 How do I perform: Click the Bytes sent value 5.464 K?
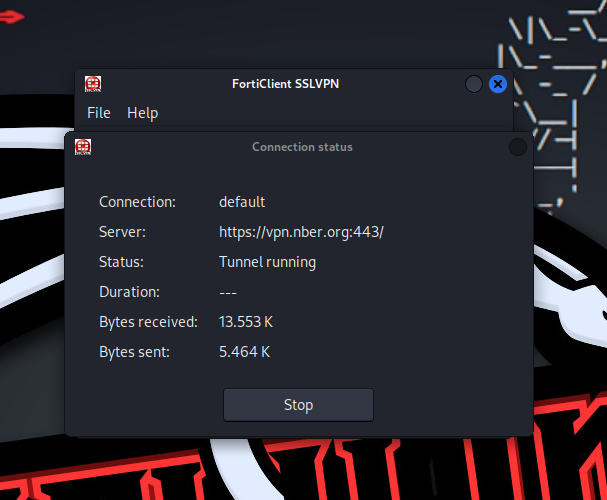245,352
